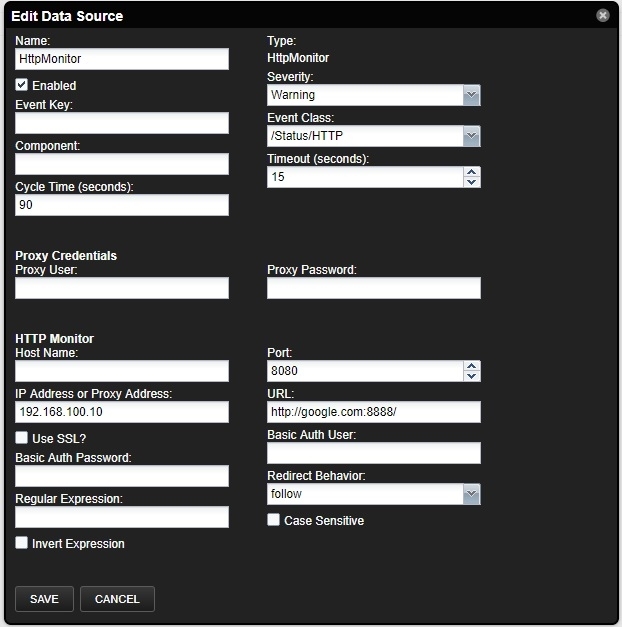
Task: Check the Invert Expression option
Action: [x=22, y=543]
